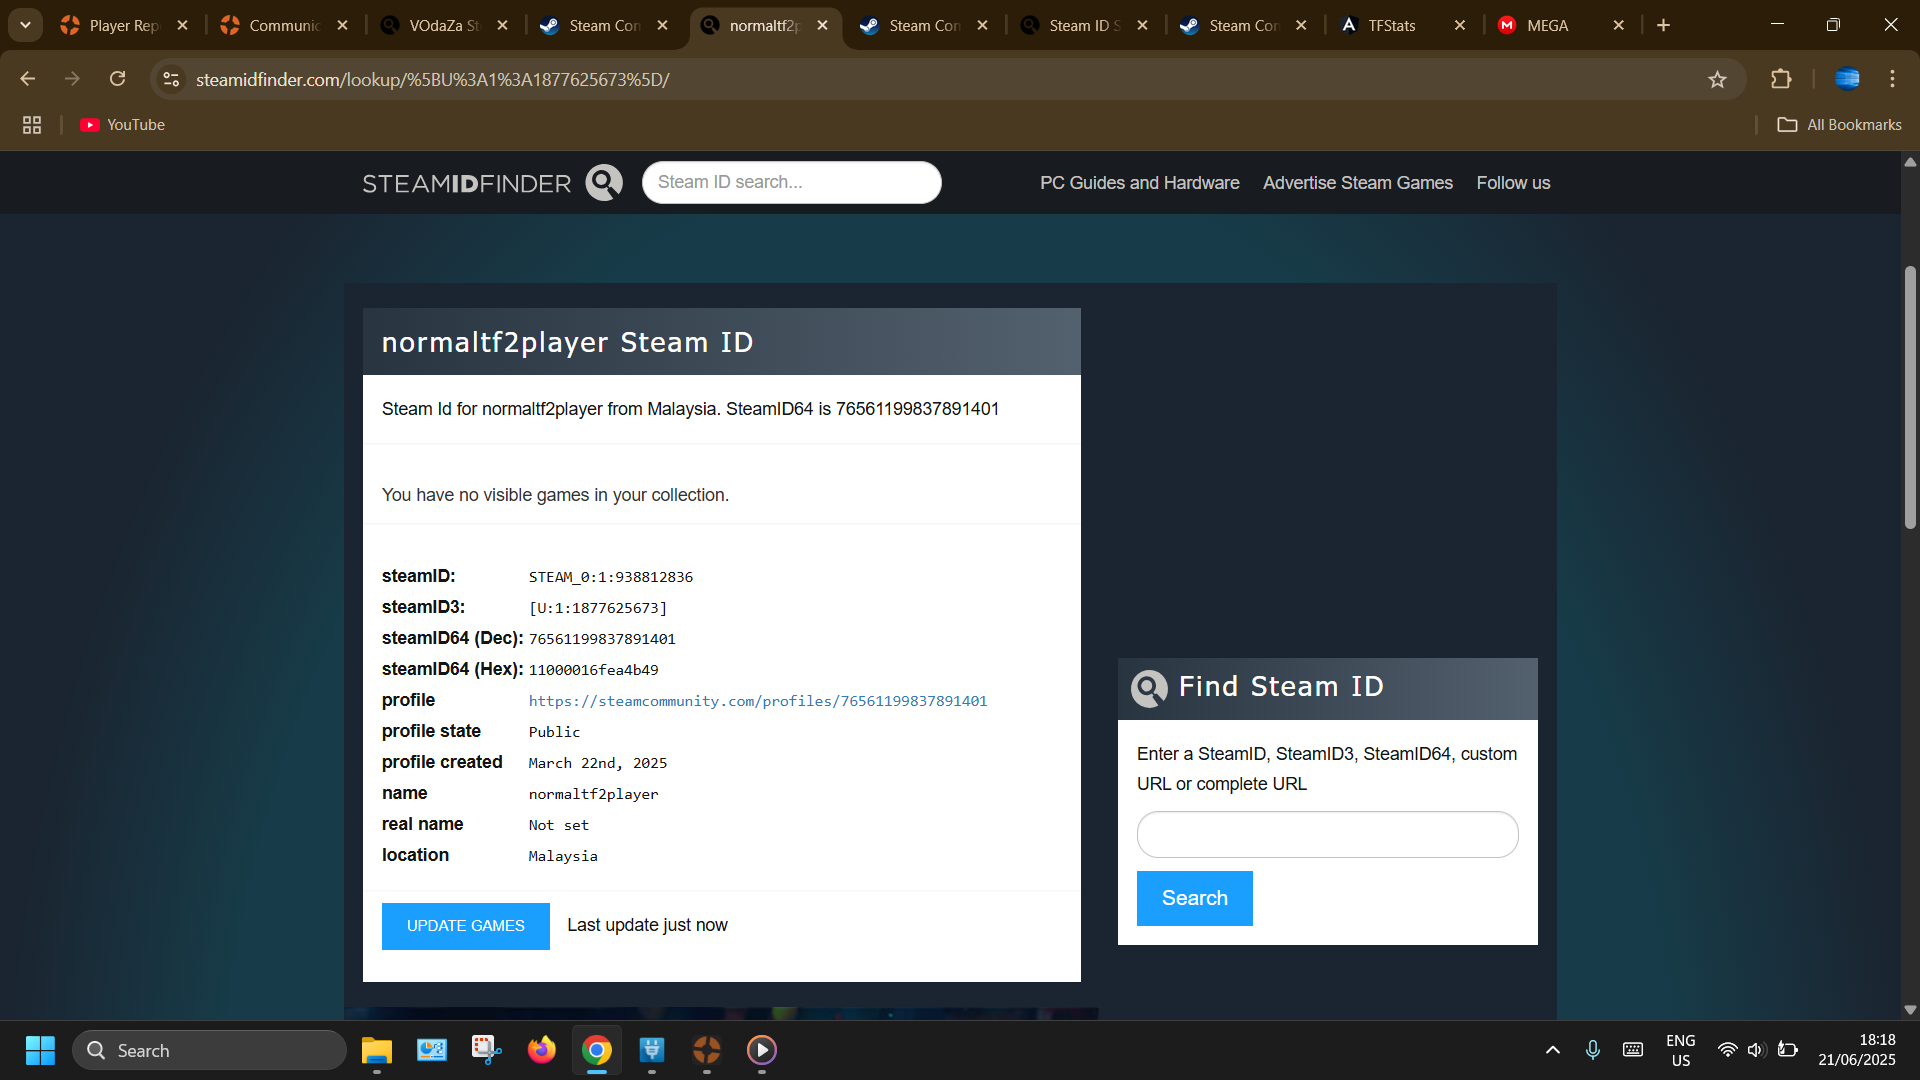
Task: Open a new browser tab
Action: click(x=1663, y=25)
